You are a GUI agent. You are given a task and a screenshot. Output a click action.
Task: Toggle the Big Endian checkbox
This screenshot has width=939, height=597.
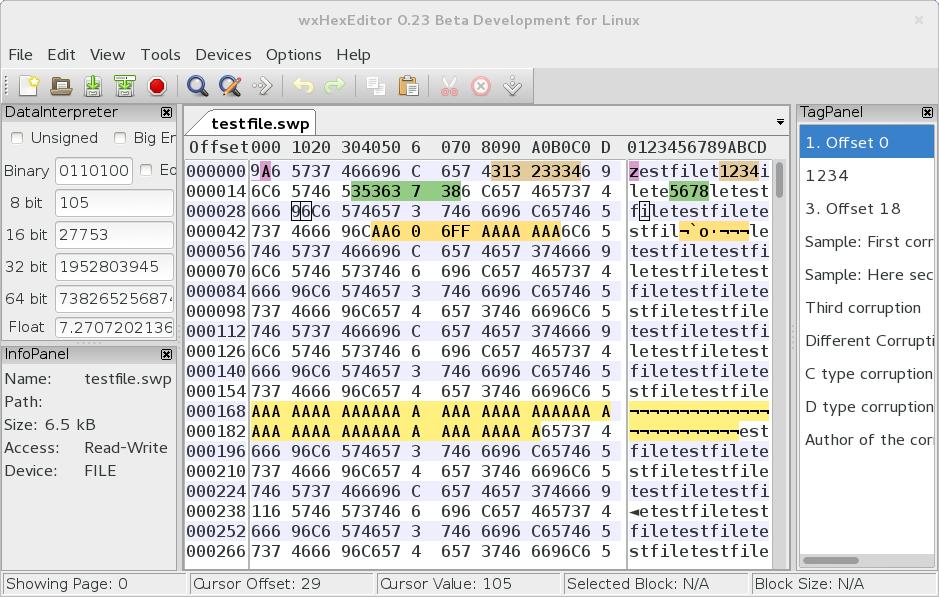tap(120, 138)
